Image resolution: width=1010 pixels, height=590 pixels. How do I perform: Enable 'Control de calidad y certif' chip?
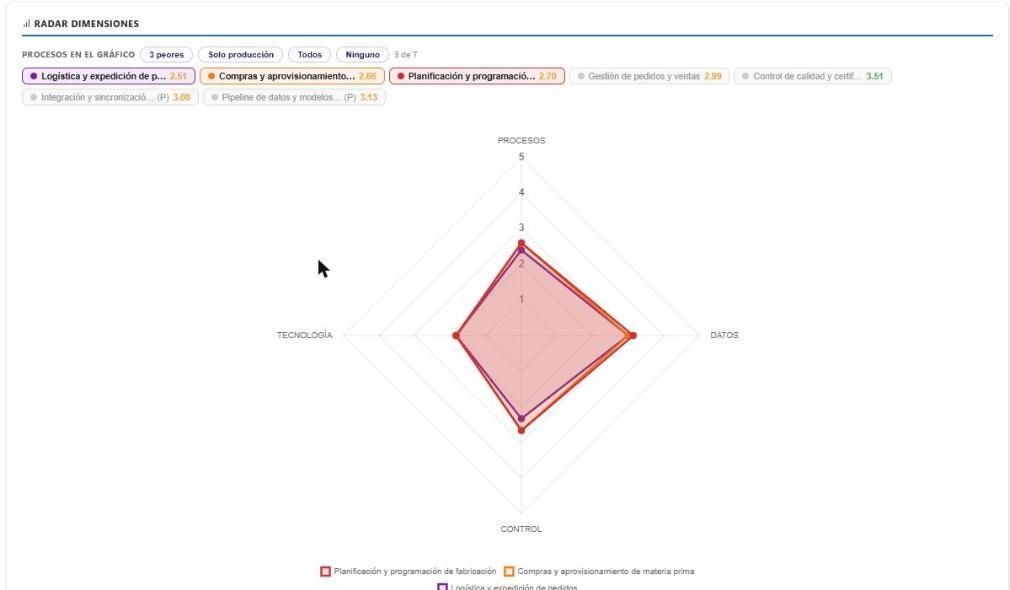coord(813,76)
